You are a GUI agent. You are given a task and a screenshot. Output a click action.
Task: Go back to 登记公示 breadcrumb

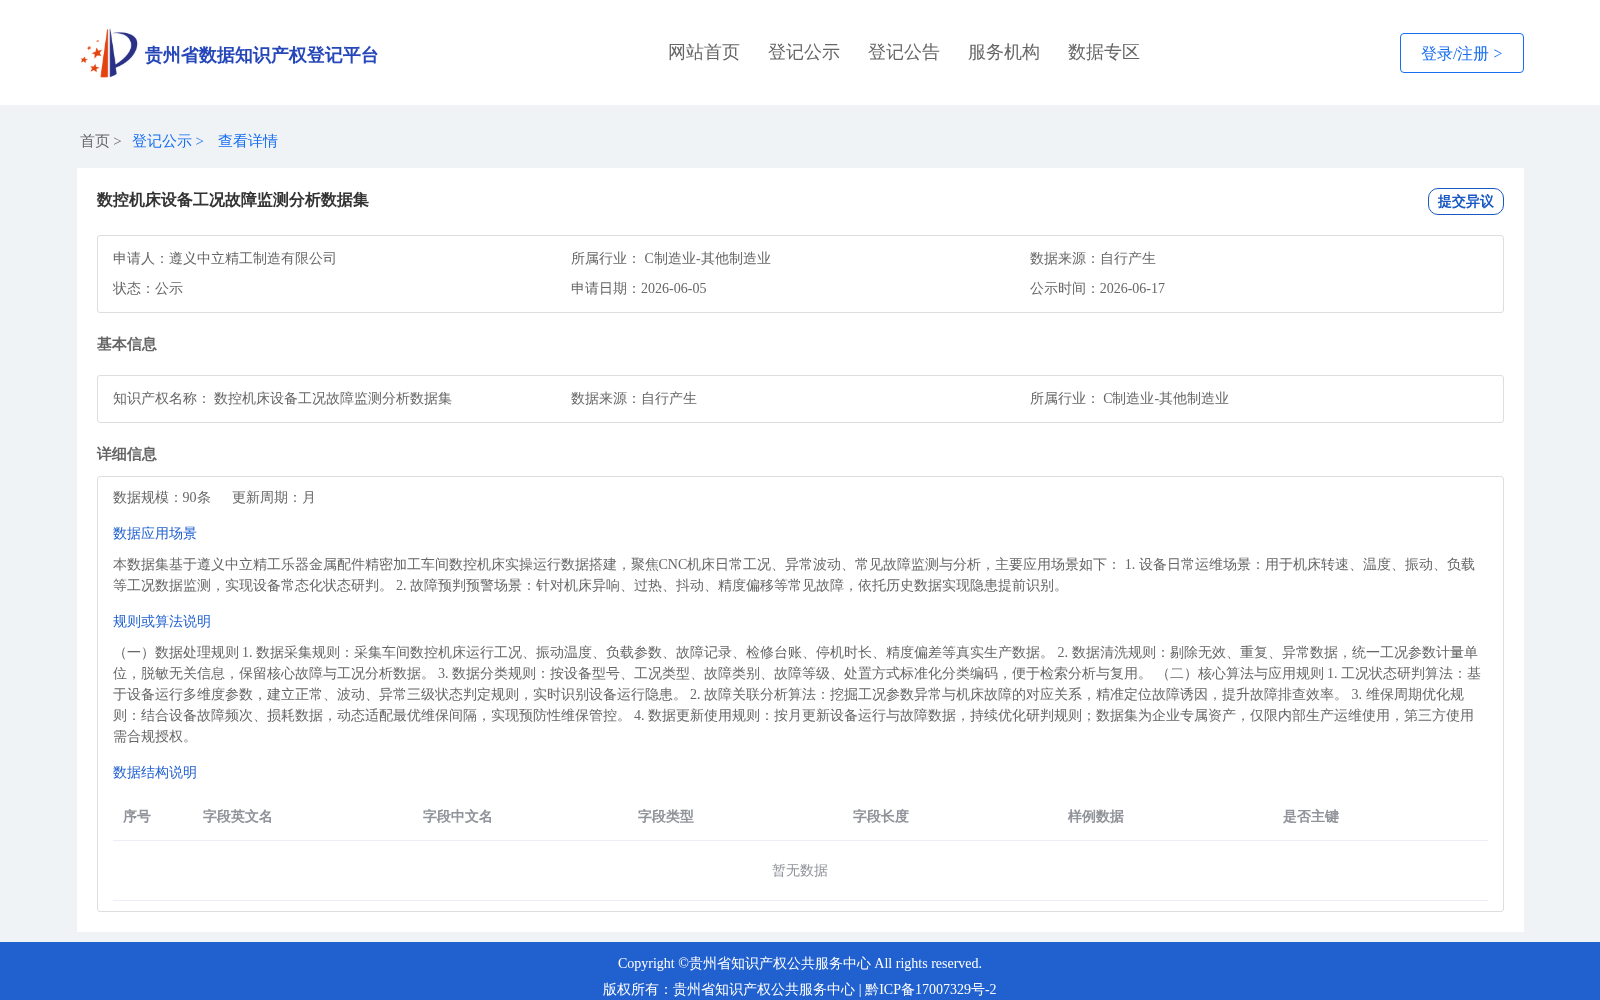pyautogui.click(x=162, y=141)
